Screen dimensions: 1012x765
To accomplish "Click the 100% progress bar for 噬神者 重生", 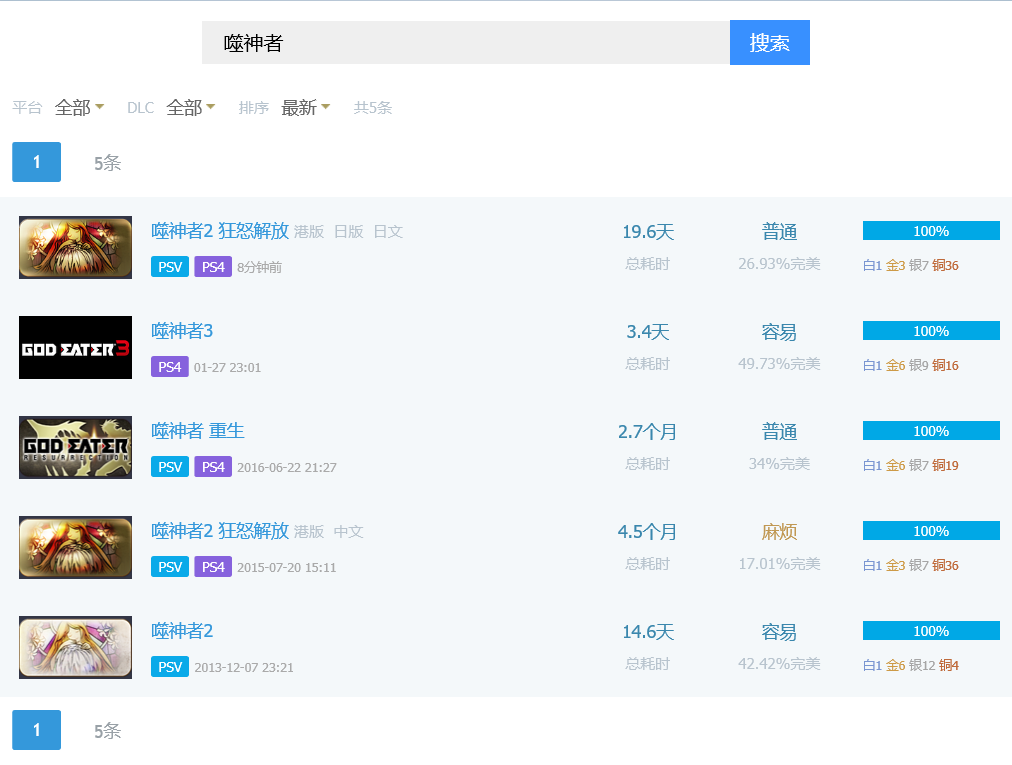I will 931,431.
